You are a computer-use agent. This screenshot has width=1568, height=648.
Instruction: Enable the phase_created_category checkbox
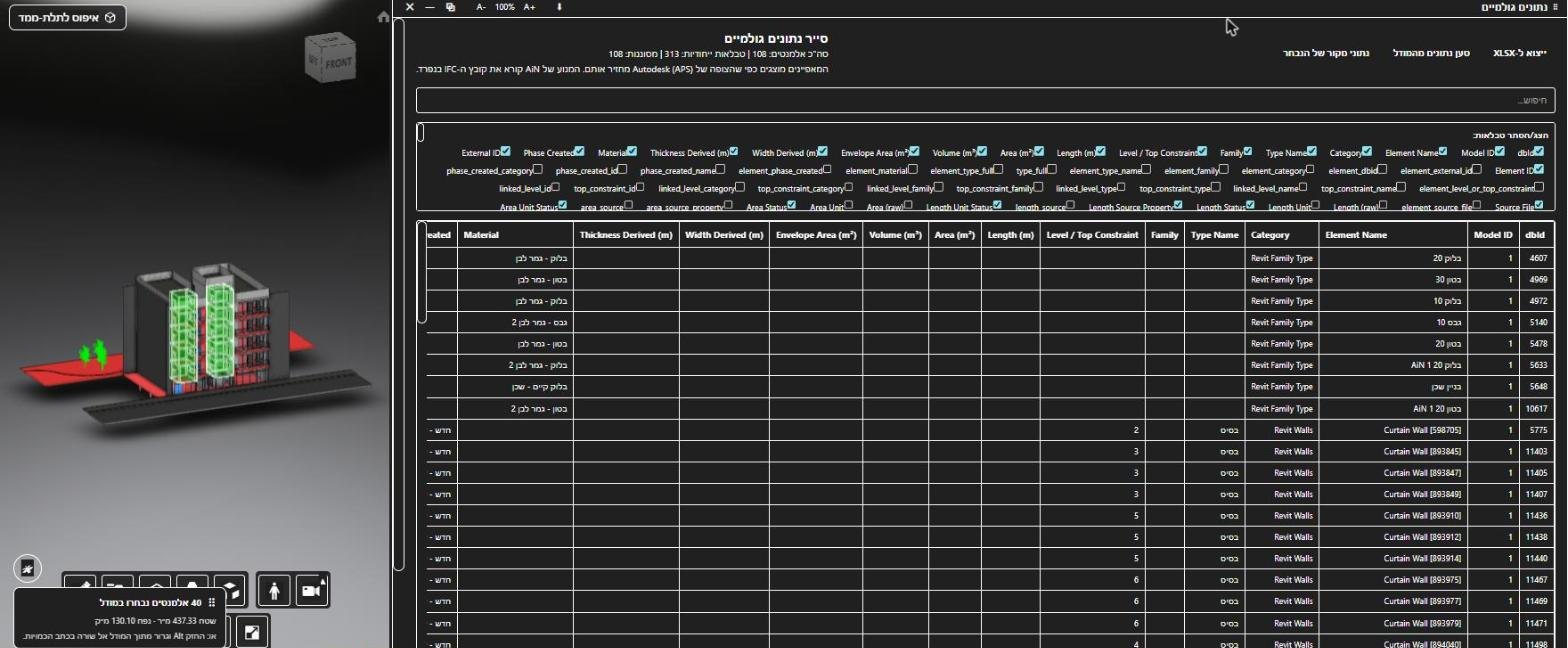point(538,169)
